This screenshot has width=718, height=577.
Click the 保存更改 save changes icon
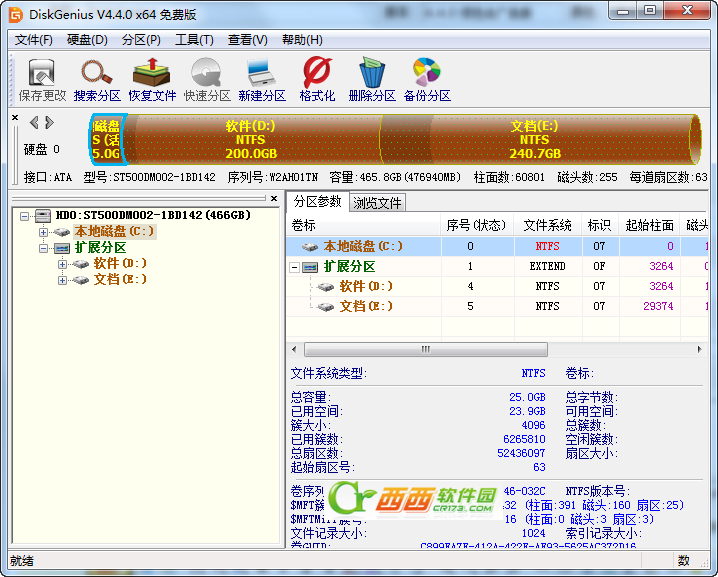coord(42,79)
